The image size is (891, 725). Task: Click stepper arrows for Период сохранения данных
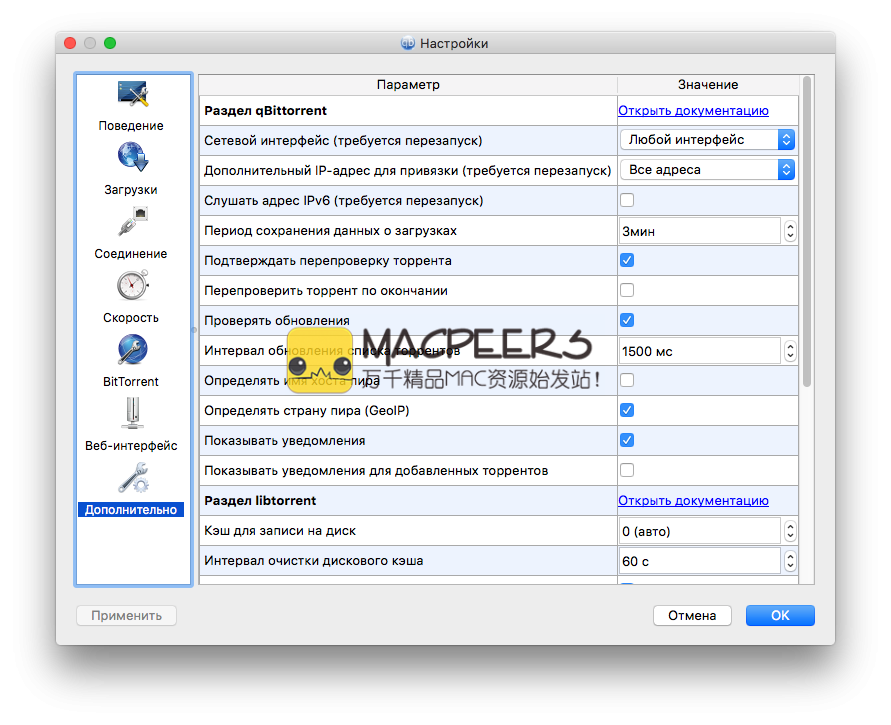pos(790,231)
